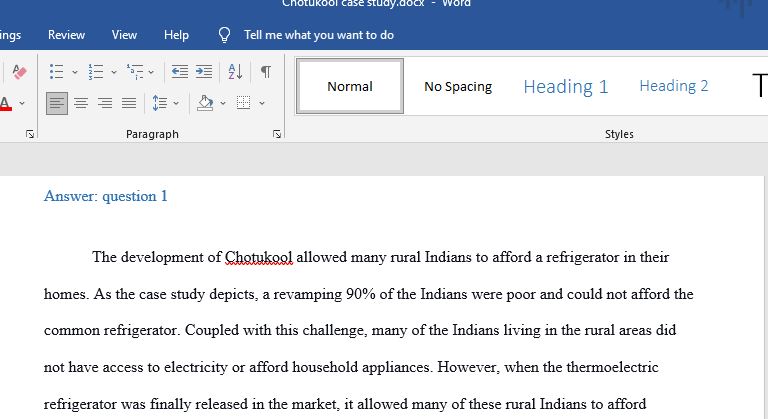Open the line spacing dropdown arrow

[x=176, y=103]
